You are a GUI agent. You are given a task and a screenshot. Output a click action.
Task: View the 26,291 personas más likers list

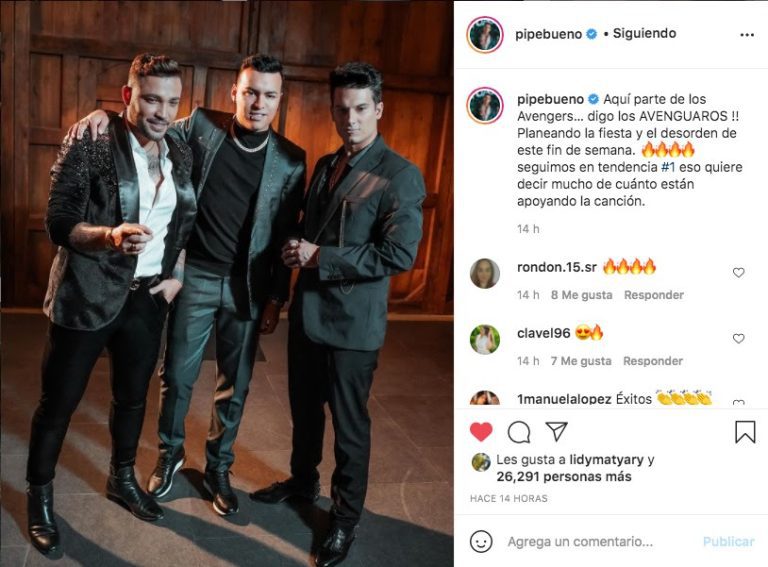coord(564,476)
